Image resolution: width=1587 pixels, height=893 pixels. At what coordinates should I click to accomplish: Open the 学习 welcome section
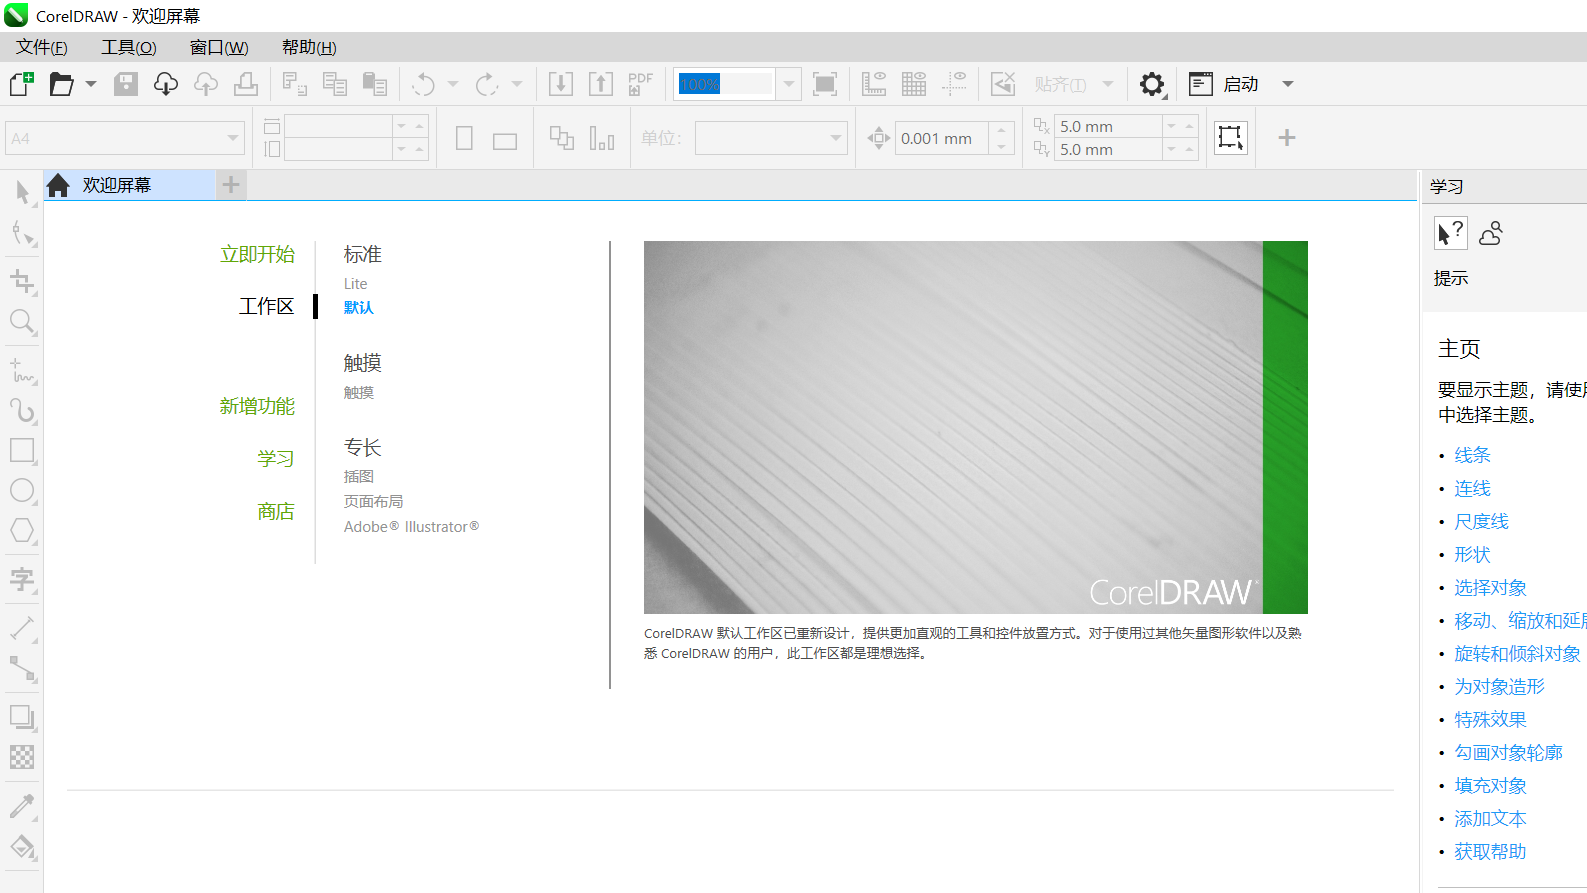click(276, 458)
